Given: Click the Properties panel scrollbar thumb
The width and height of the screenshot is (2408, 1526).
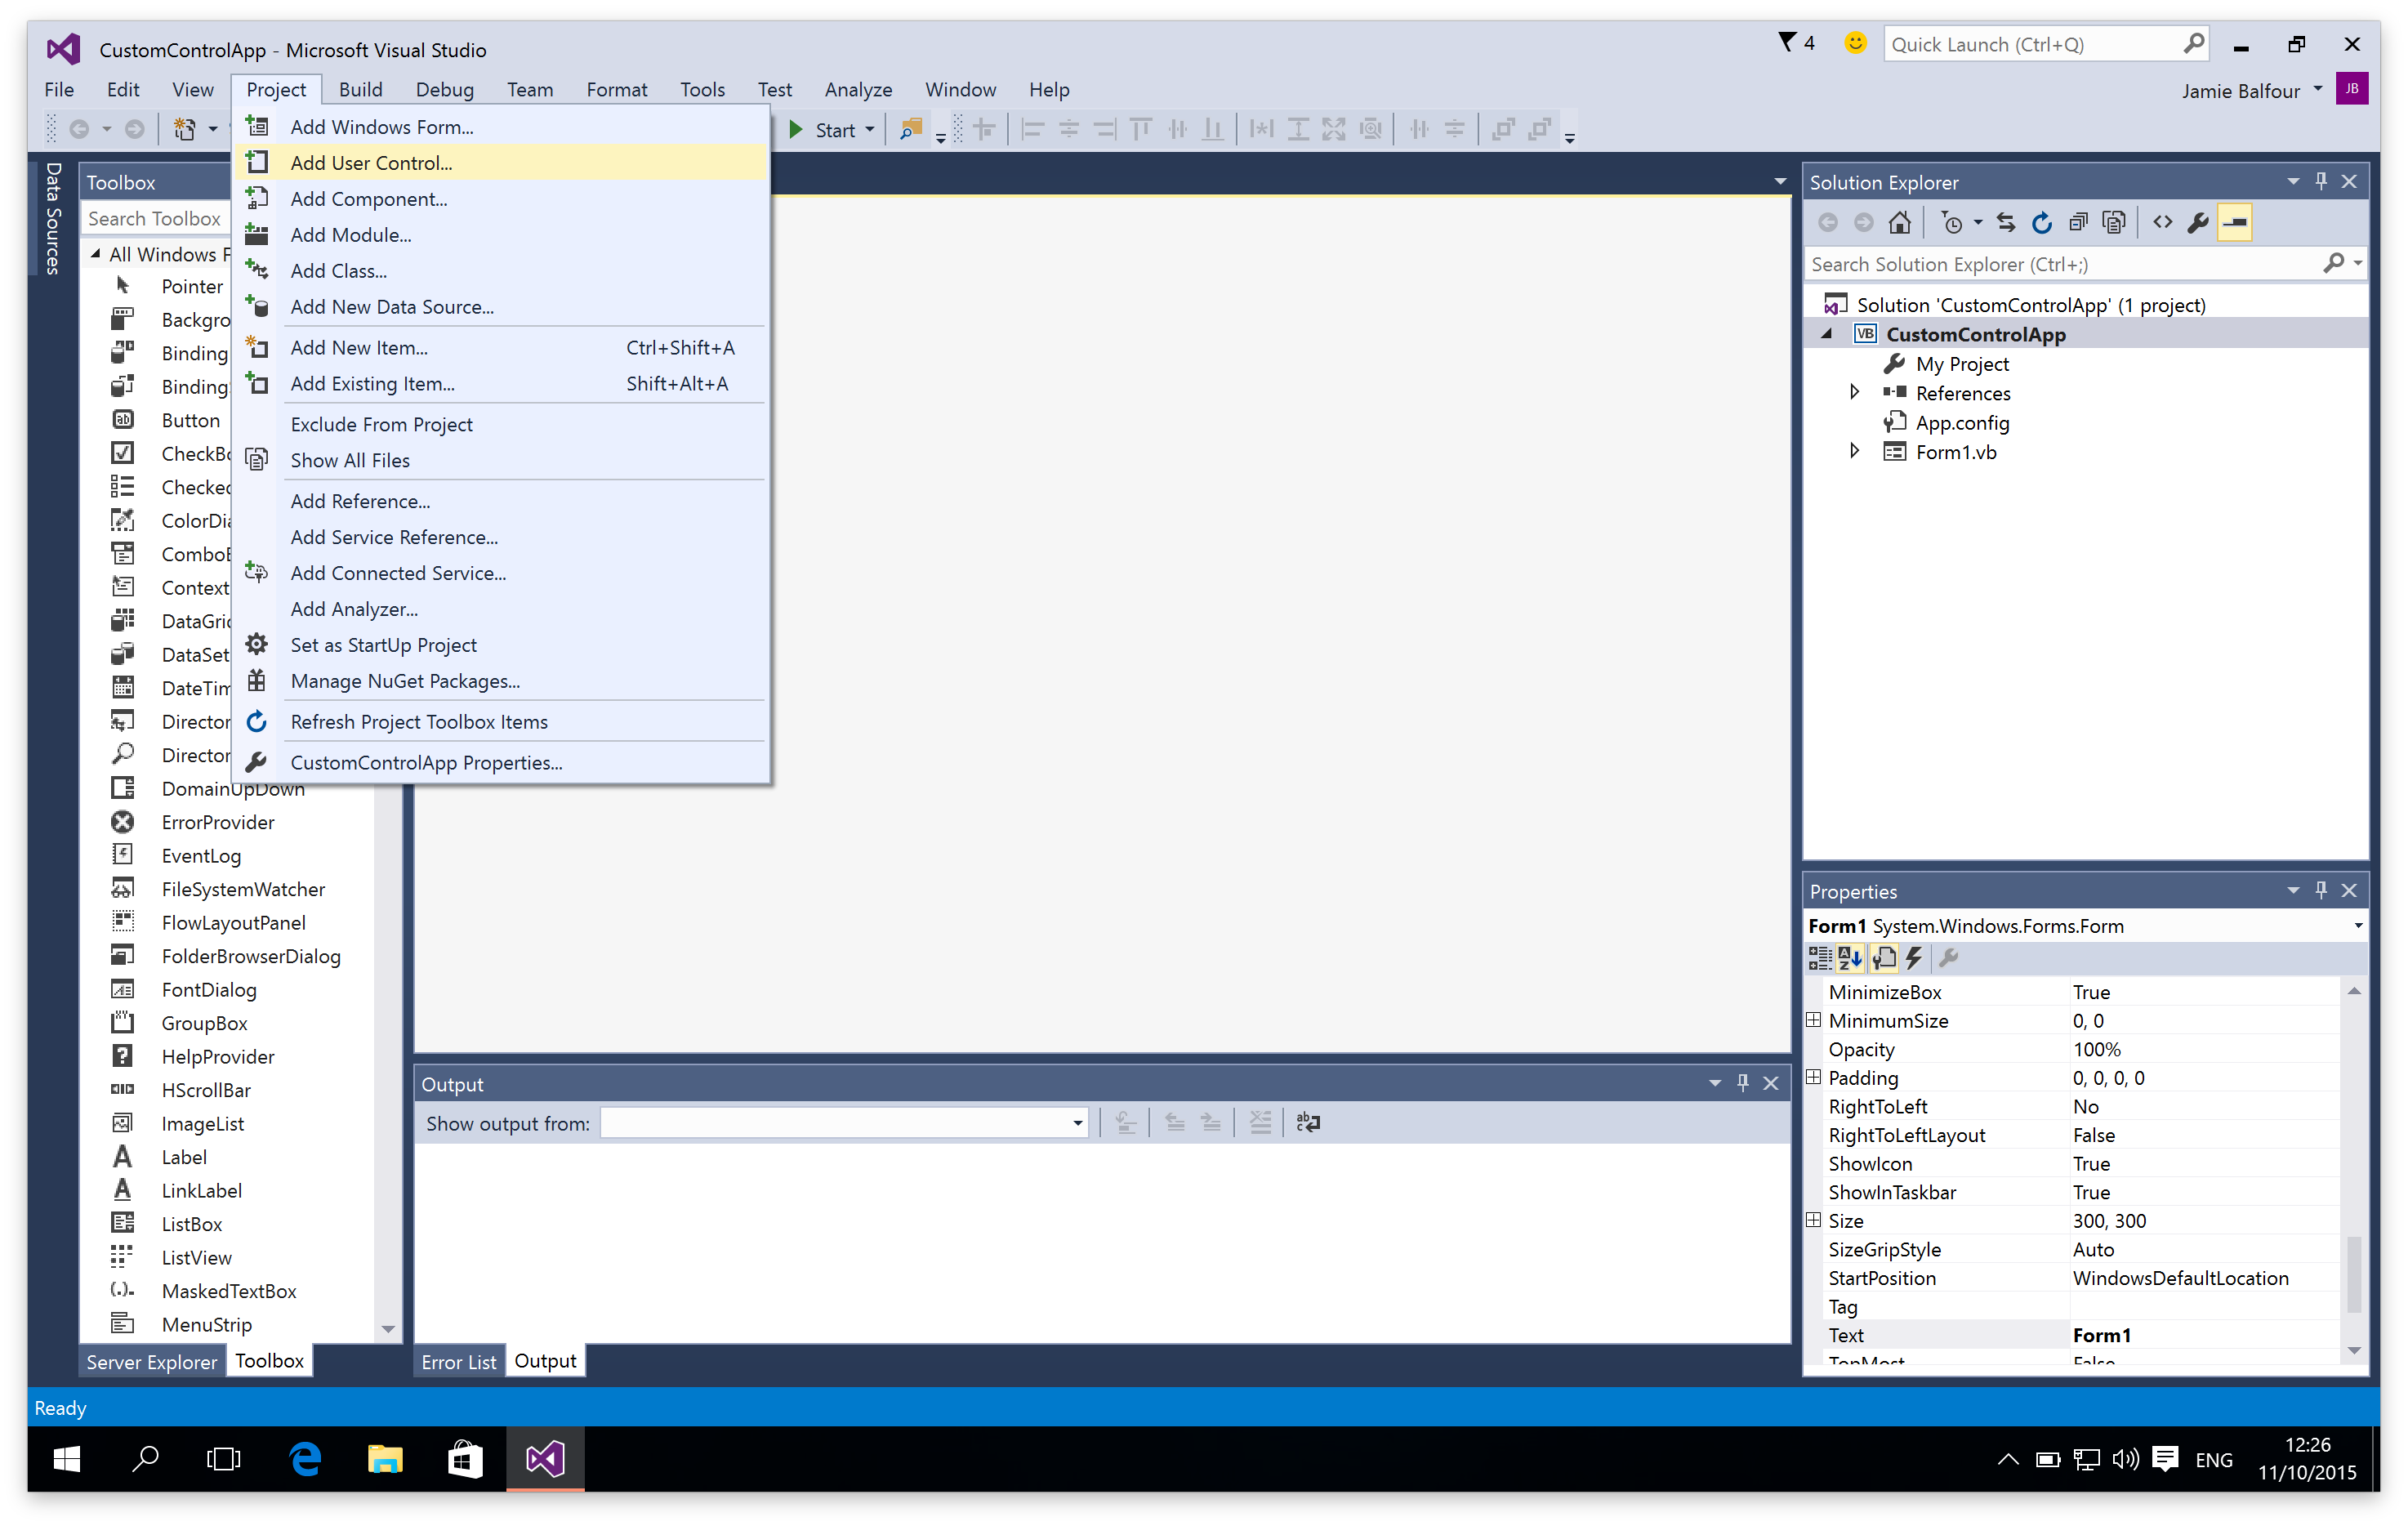Looking at the screenshot, I should (2354, 1274).
